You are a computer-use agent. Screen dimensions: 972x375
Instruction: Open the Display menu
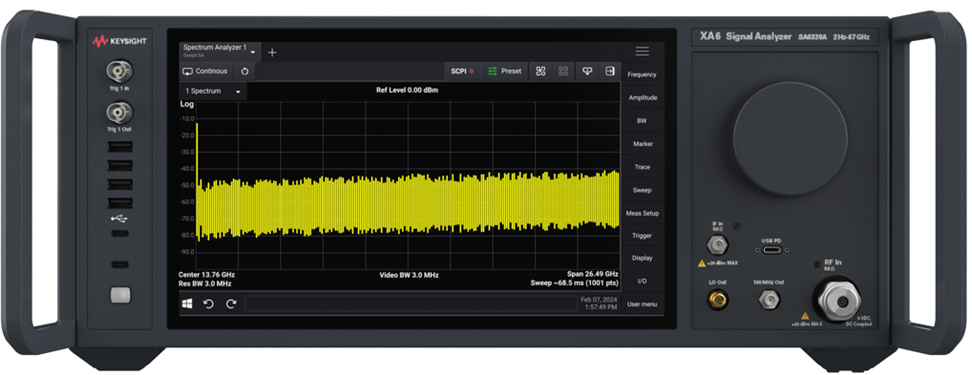coord(642,258)
